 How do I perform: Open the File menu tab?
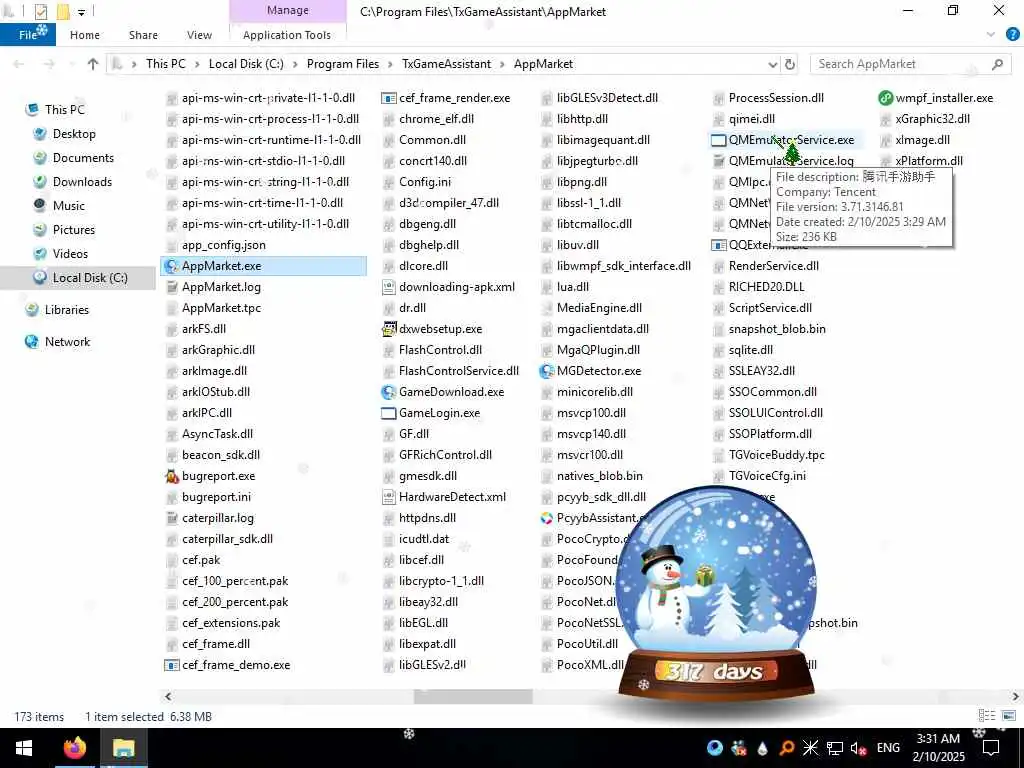click(28, 35)
